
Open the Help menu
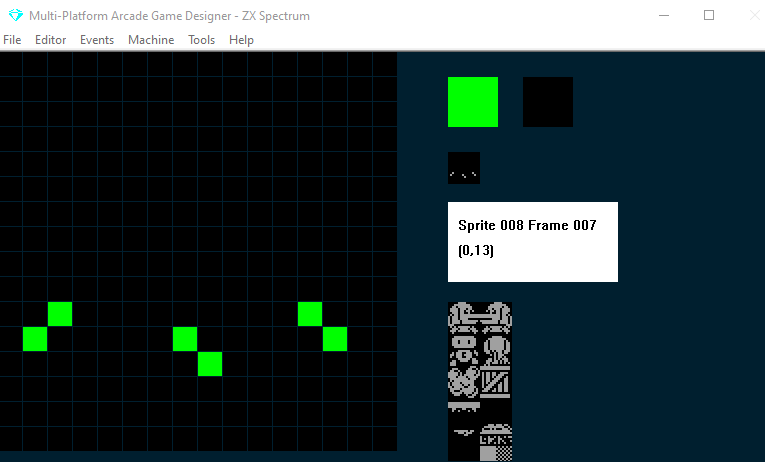tap(242, 40)
